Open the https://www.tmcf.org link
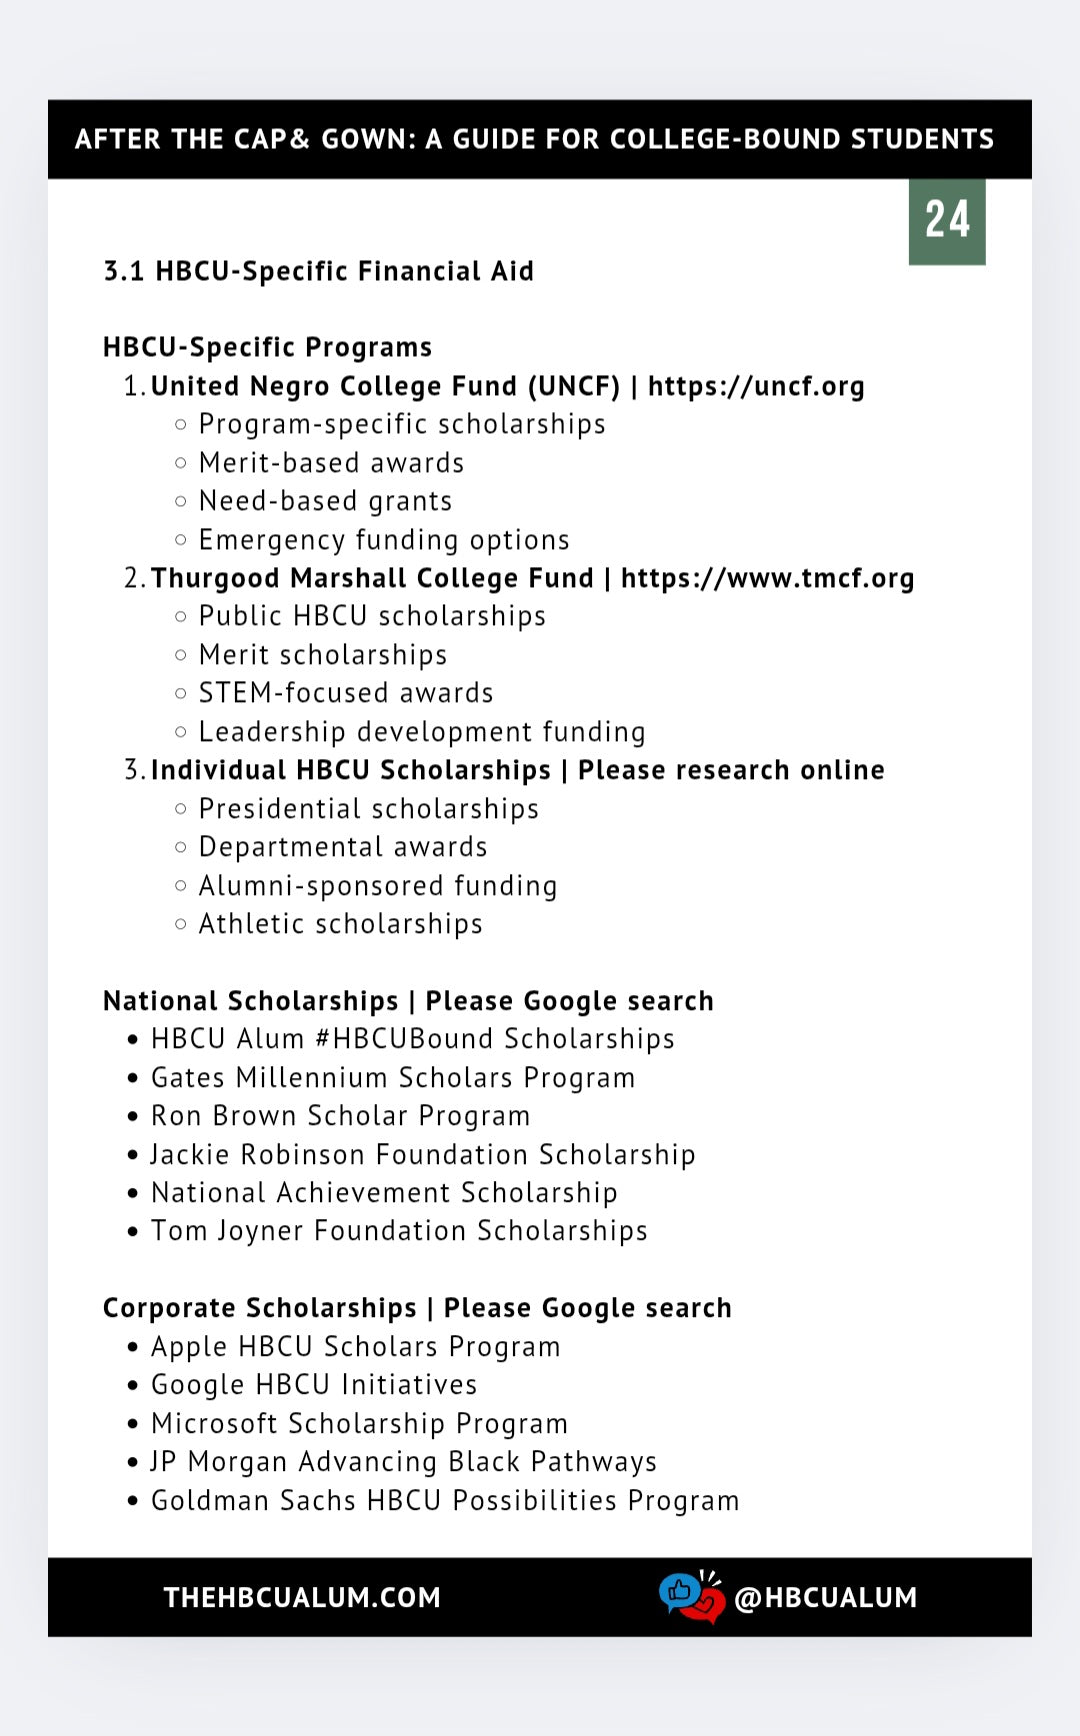This screenshot has height=1736, width=1080. pos(767,578)
